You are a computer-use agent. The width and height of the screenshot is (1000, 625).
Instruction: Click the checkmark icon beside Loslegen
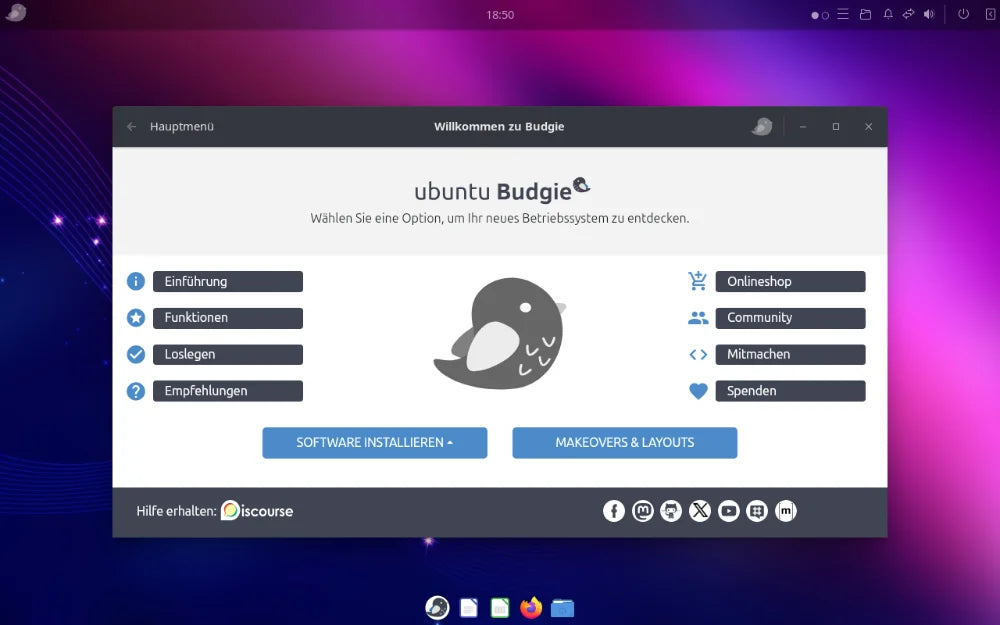point(136,355)
